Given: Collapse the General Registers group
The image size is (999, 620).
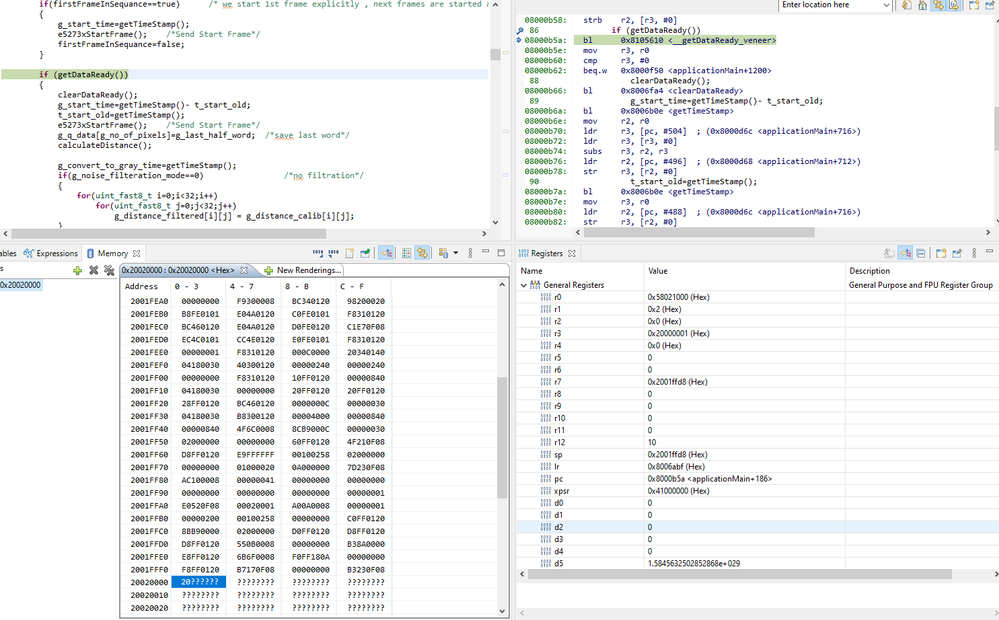Looking at the screenshot, I should point(524,285).
